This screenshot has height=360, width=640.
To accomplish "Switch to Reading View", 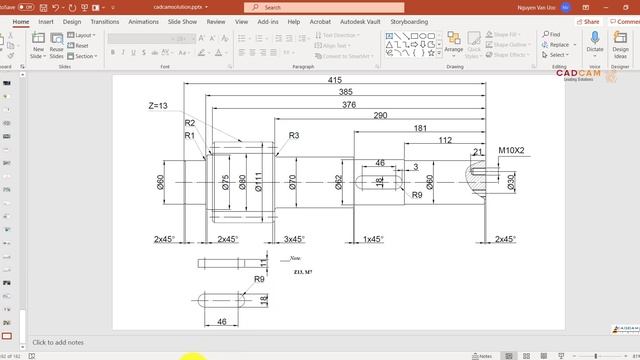I will 544,356.
